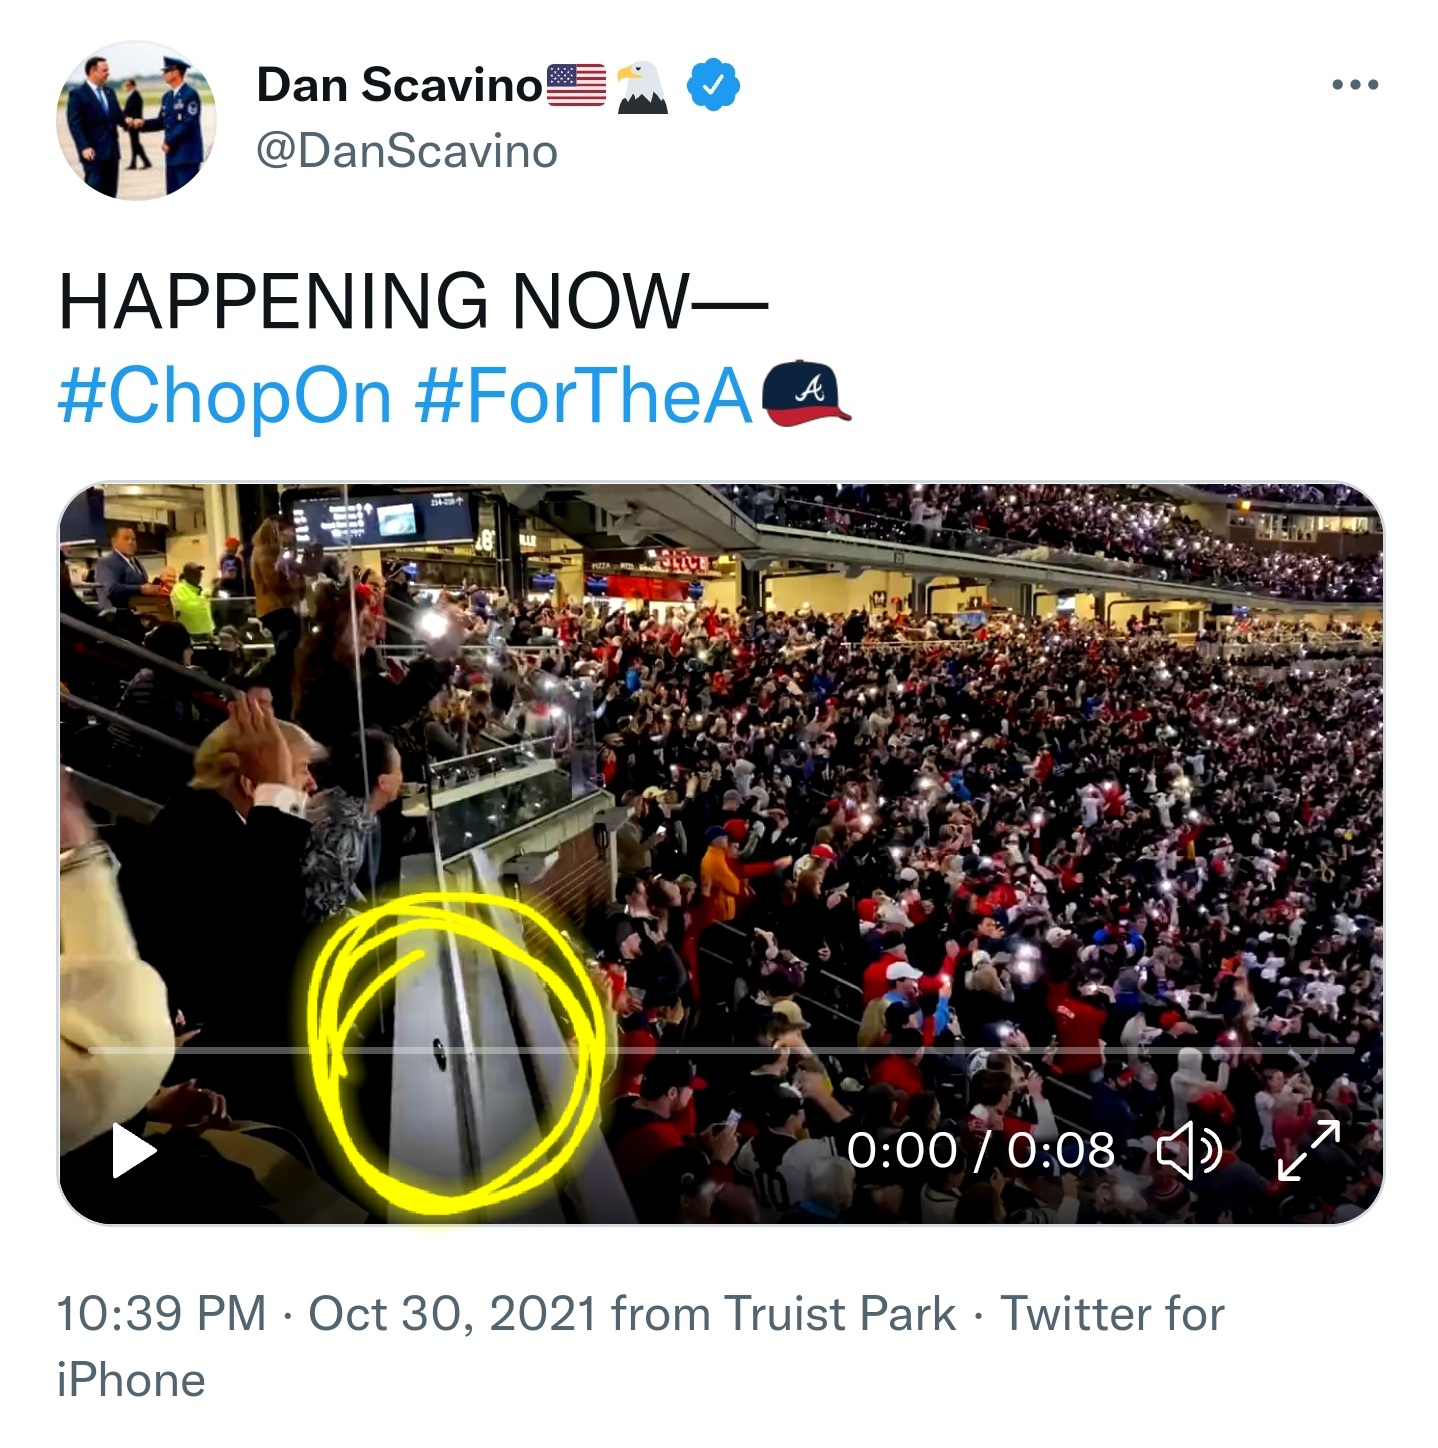Click the Dan Scavino display name
The height and width of the screenshot is (1448, 1438).
[399, 85]
